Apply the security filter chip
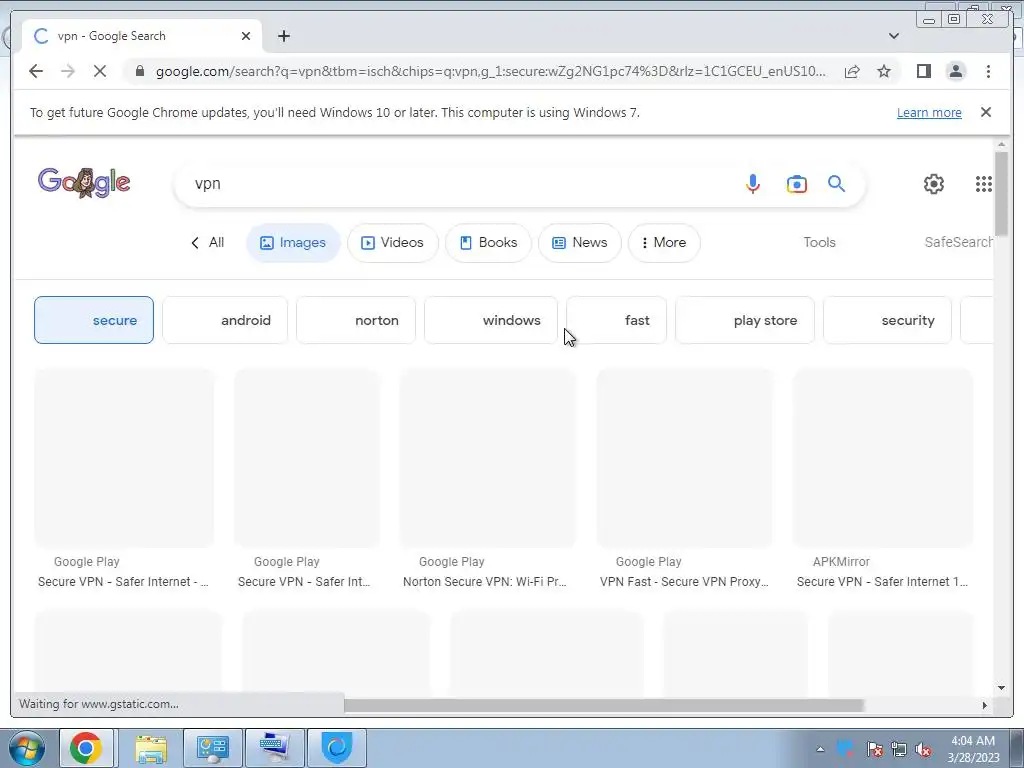This screenshot has width=1024, height=768. point(888,320)
